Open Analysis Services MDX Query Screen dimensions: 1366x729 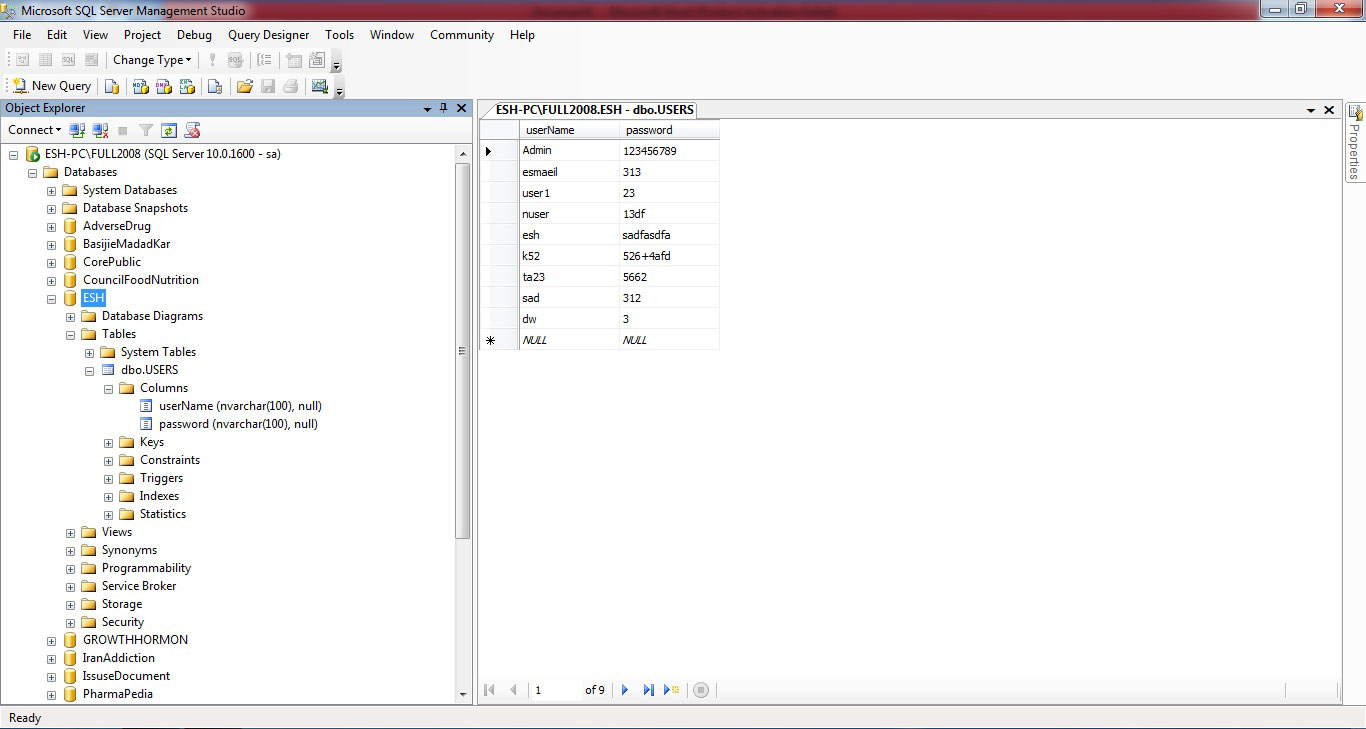pos(141,86)
